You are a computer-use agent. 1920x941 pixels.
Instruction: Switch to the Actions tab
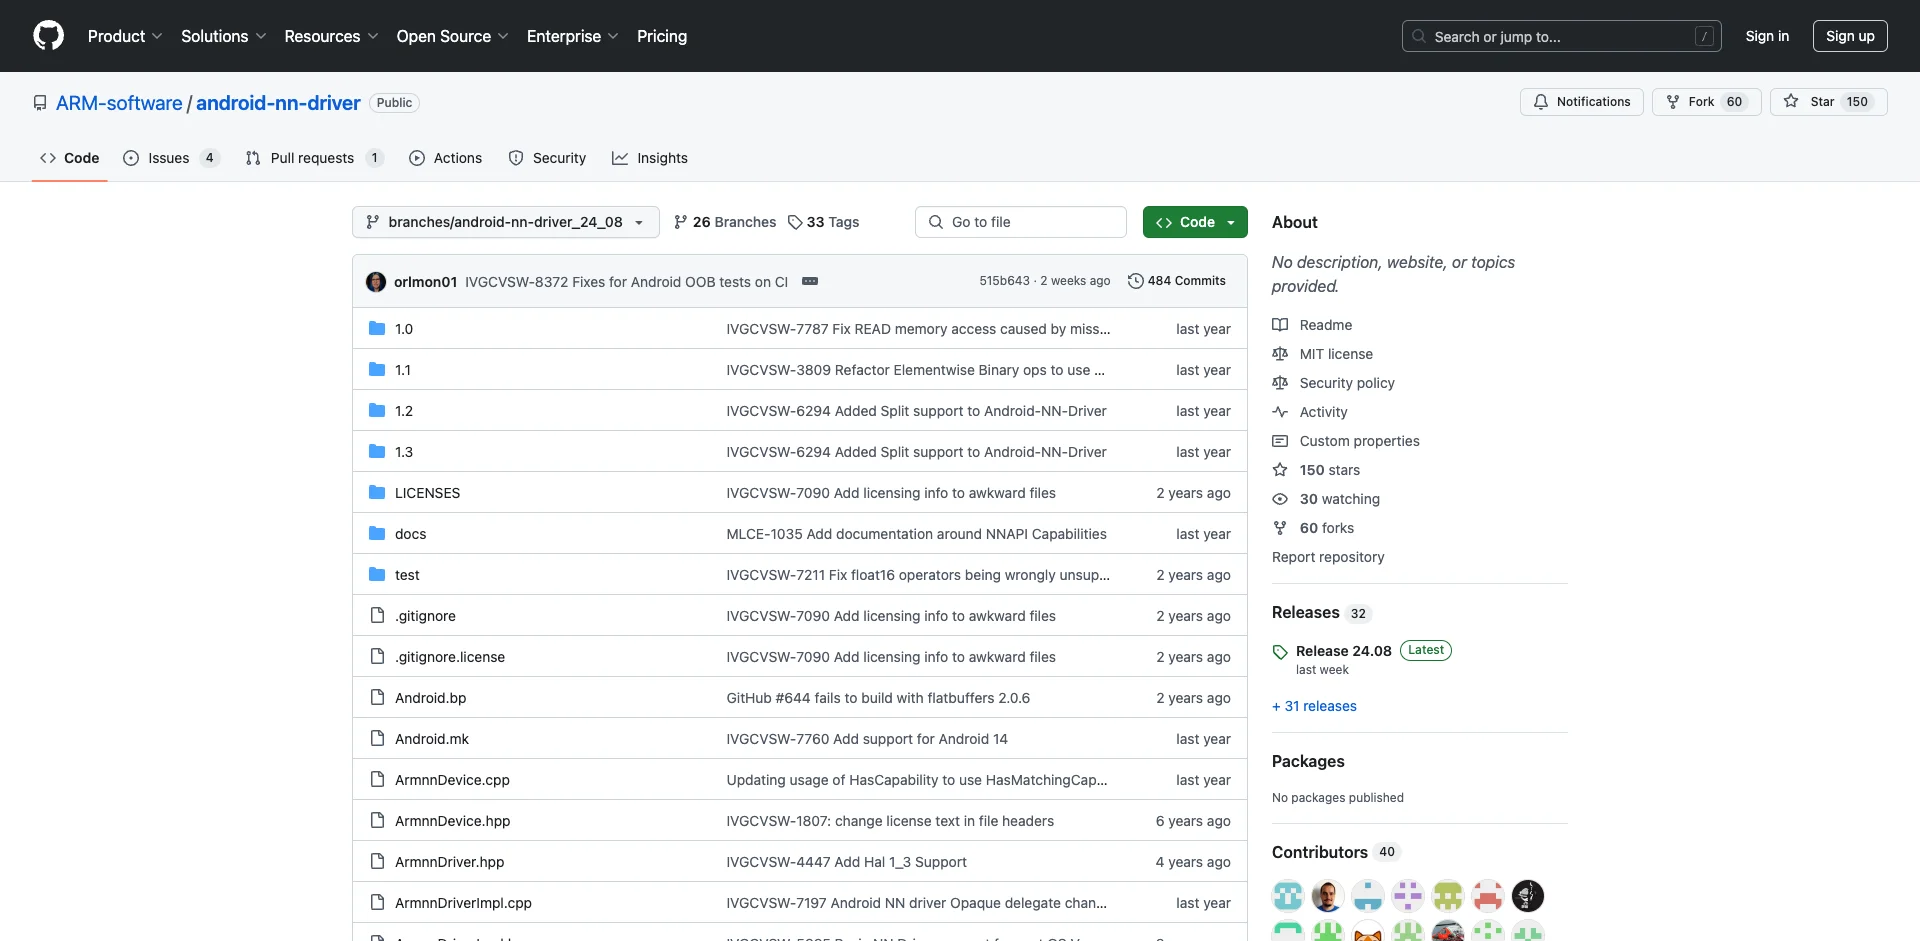tap(445, 158)
